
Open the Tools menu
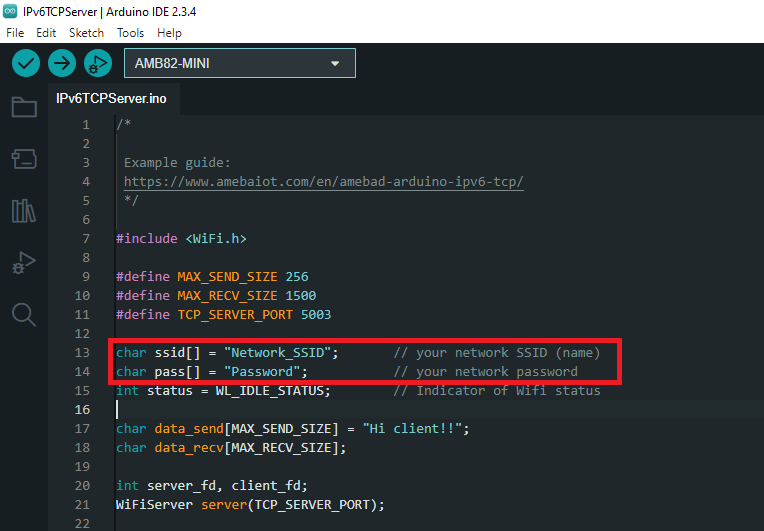130,33
